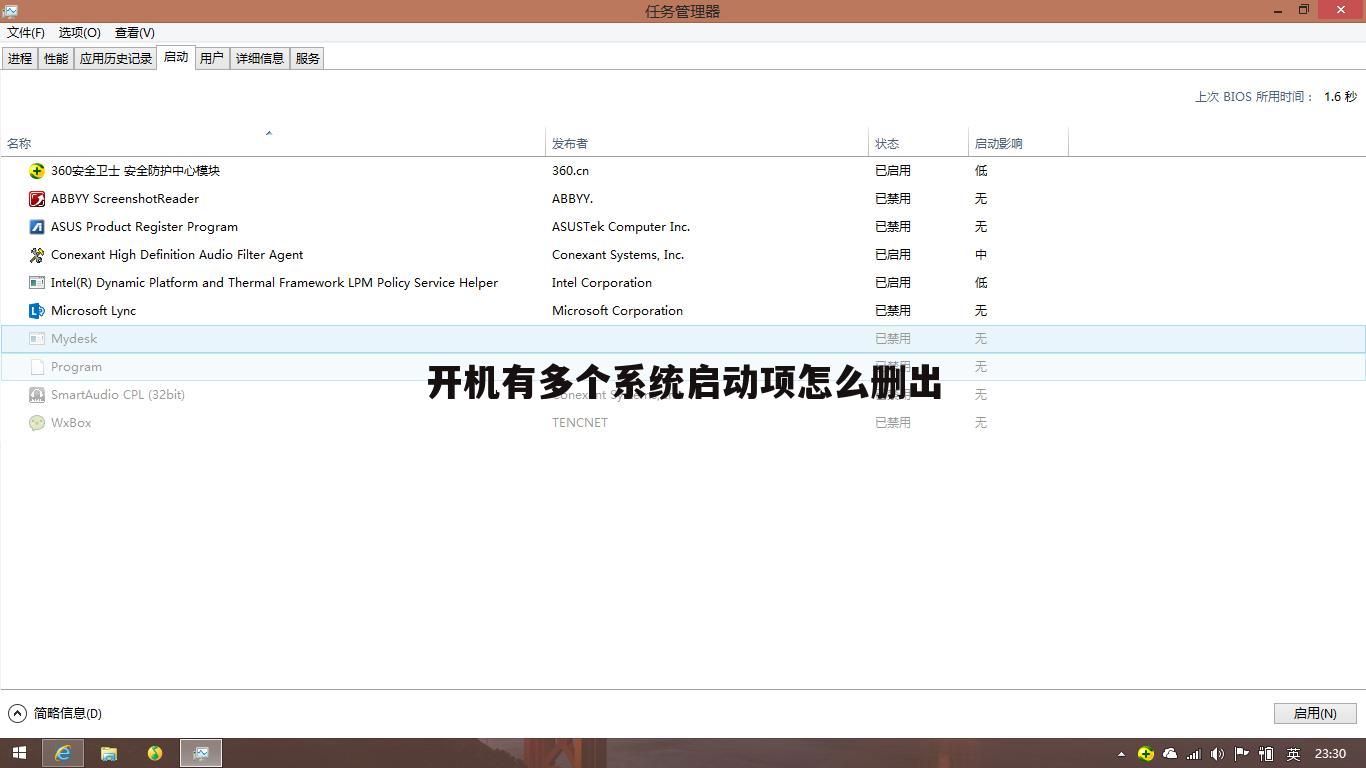
Task: Click publisher cell TENCNET
Action: (x=580, y=423)
